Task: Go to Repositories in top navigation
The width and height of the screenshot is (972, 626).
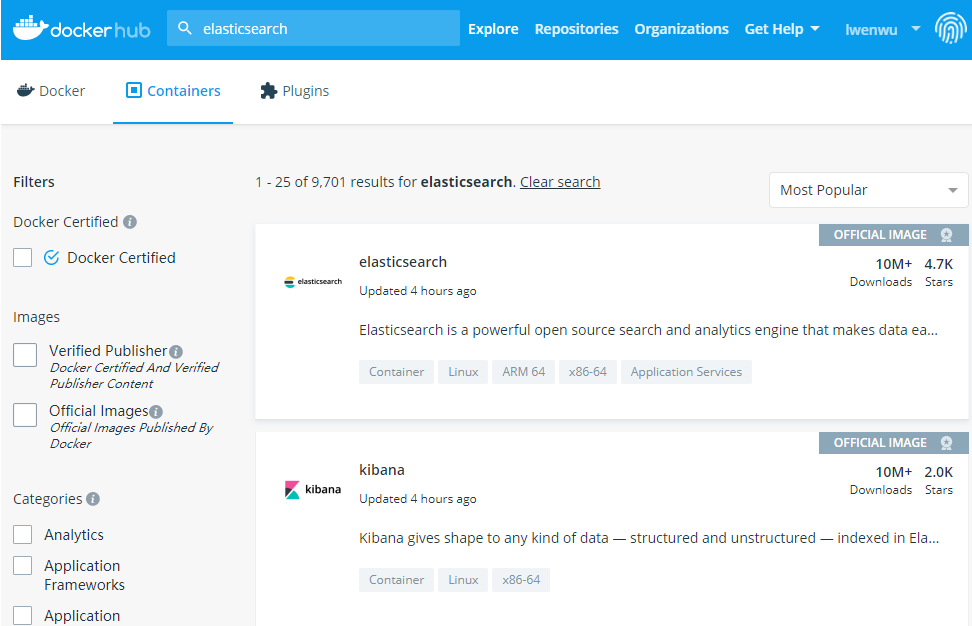Action: pyautogui.click(x=577, y=29)
